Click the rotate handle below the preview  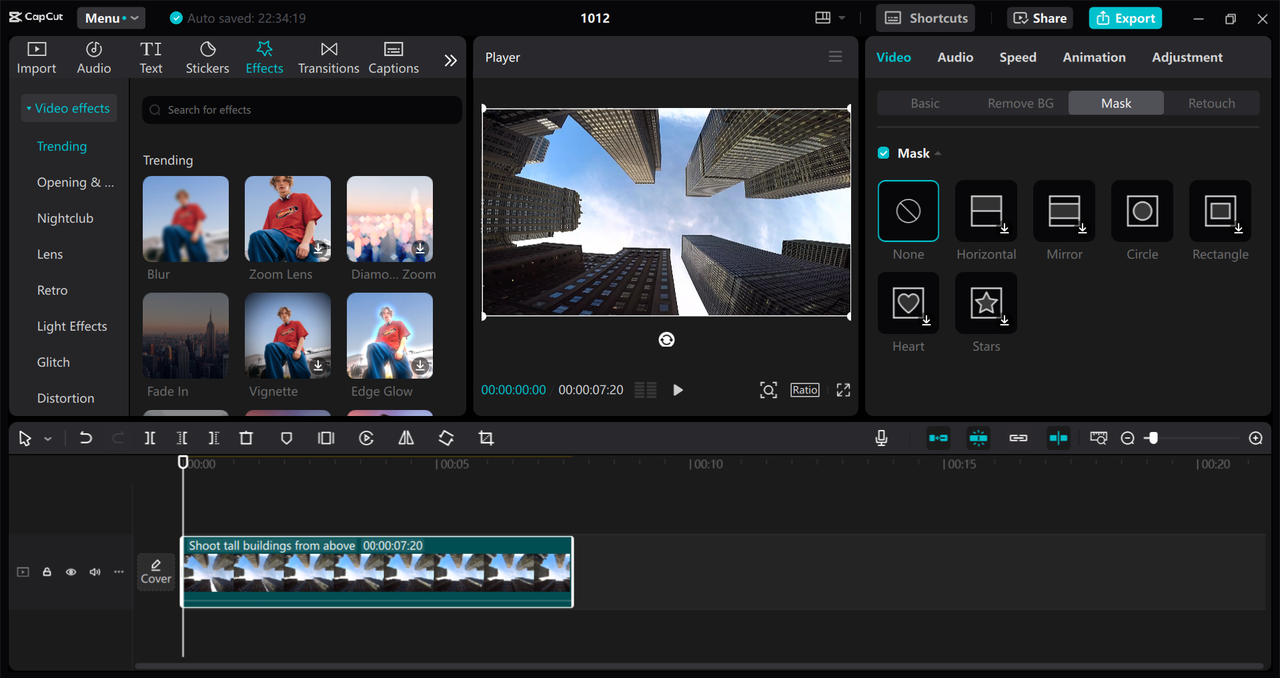pyautogui.click(x=667, y=340)
